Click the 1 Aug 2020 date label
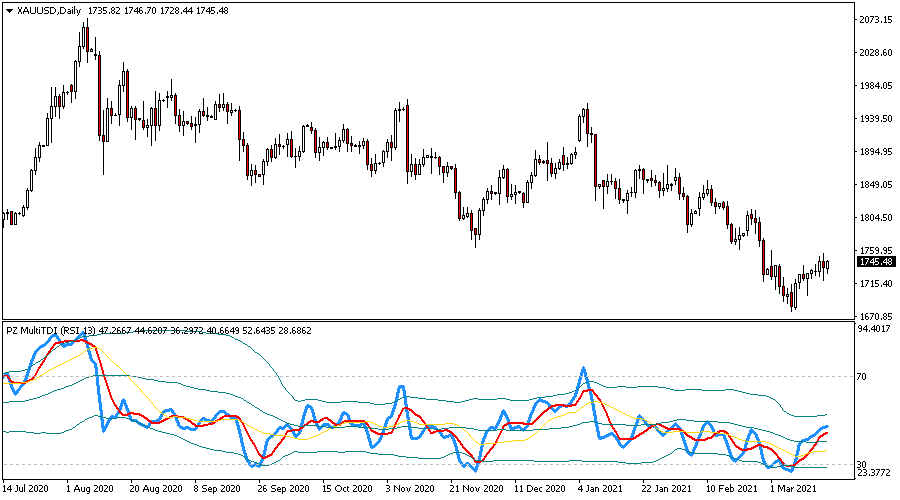This screenshot has height=500, width=900. [87, 490]
